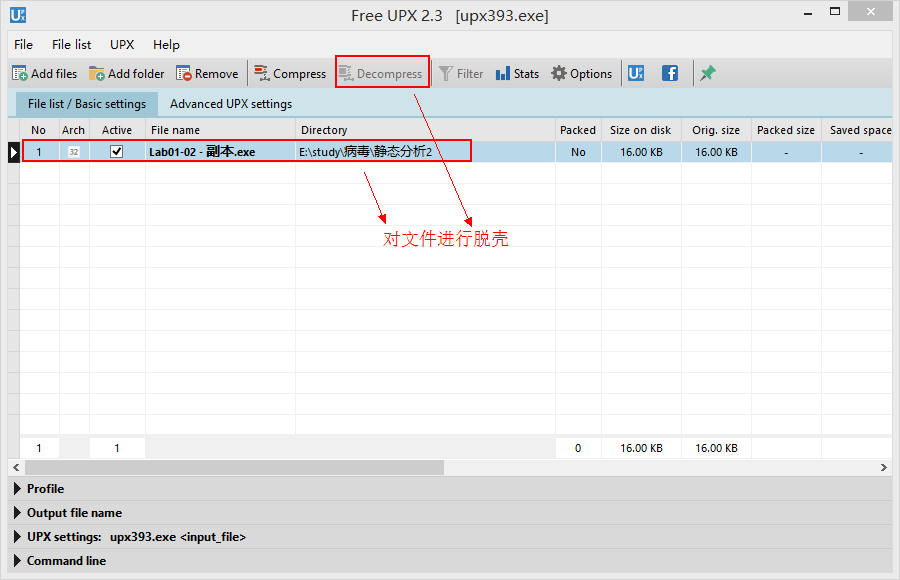900x580 pixels.
Task: Click the Add files toolbar icon
Action: click(20, 73)
